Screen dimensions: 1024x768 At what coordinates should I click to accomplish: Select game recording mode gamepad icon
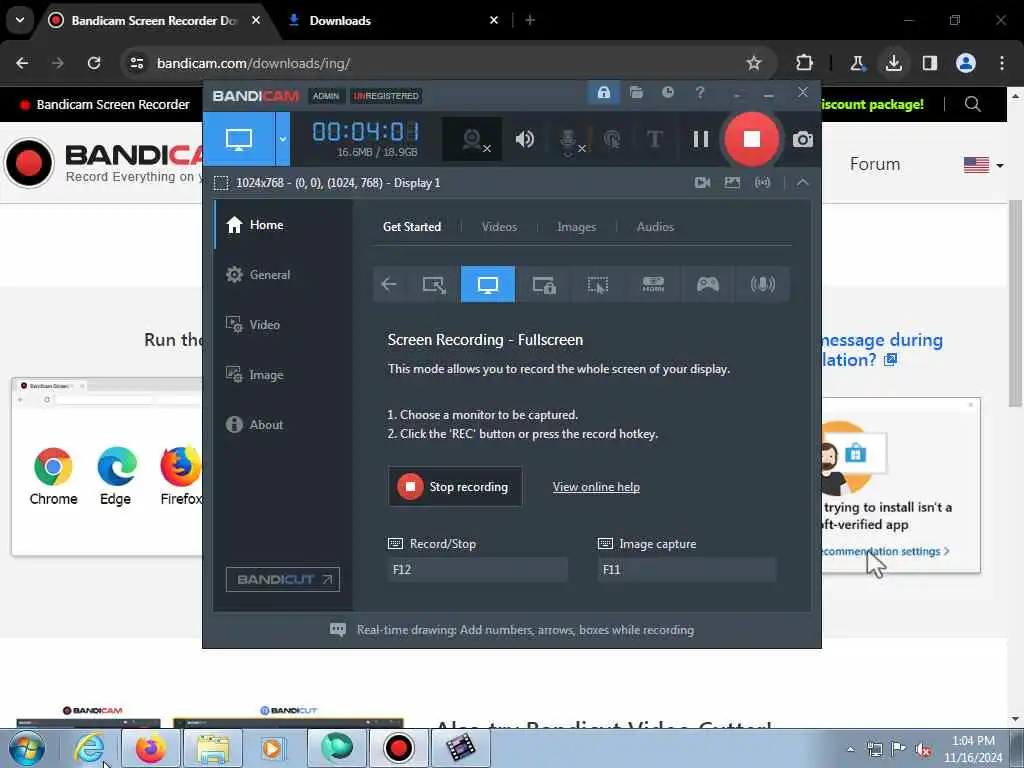pos(708,284)
